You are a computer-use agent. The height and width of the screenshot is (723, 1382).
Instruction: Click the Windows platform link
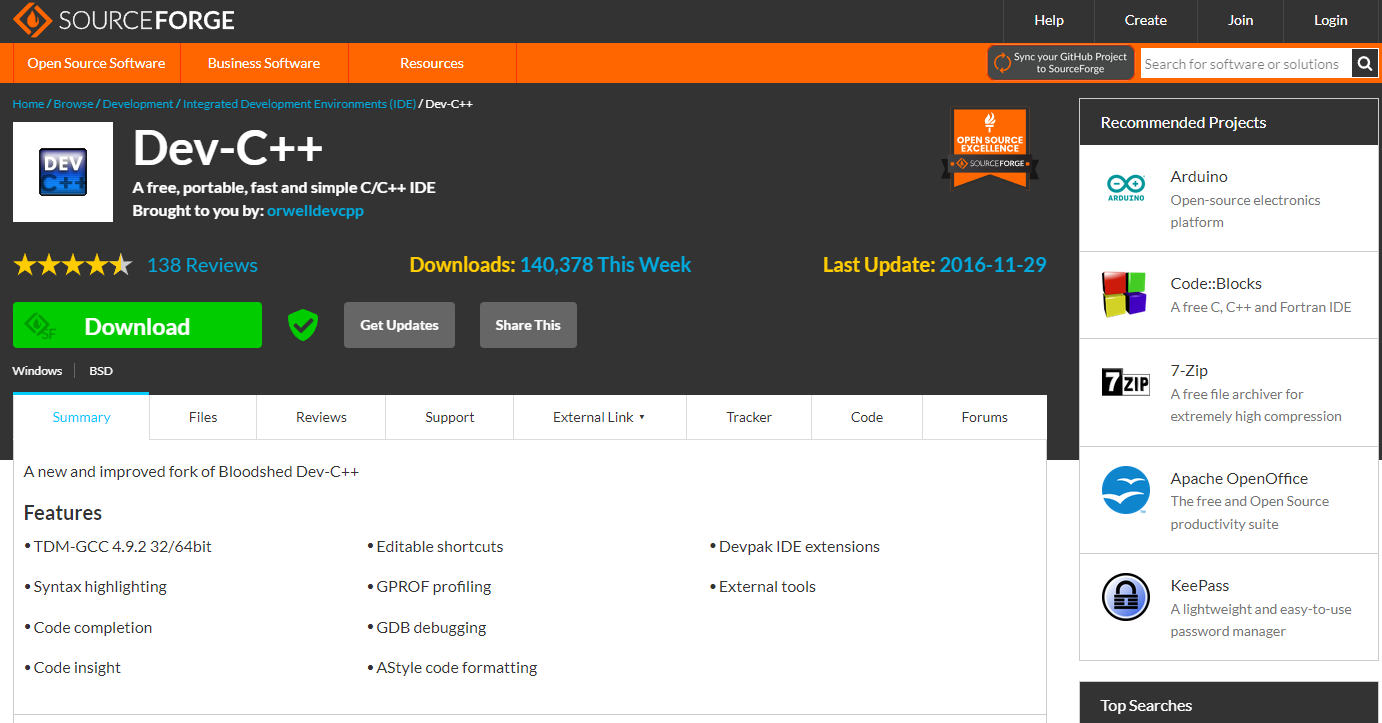point(37,370)
